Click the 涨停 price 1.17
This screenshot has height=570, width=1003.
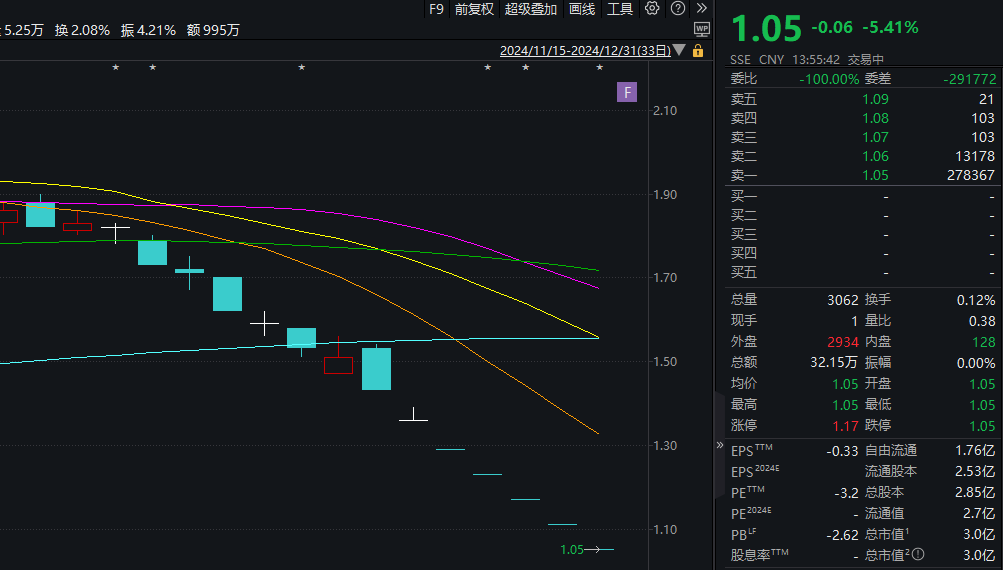[845, 425]
